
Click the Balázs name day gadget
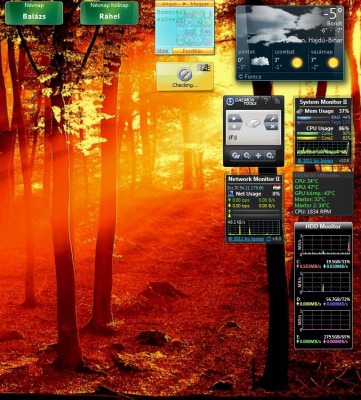pos(34,13)
